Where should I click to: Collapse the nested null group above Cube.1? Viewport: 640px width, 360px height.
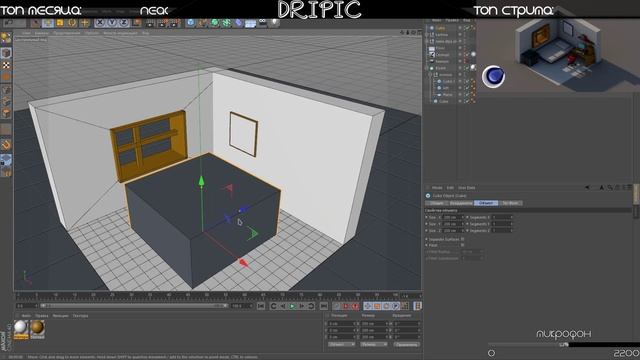(429, 75)
